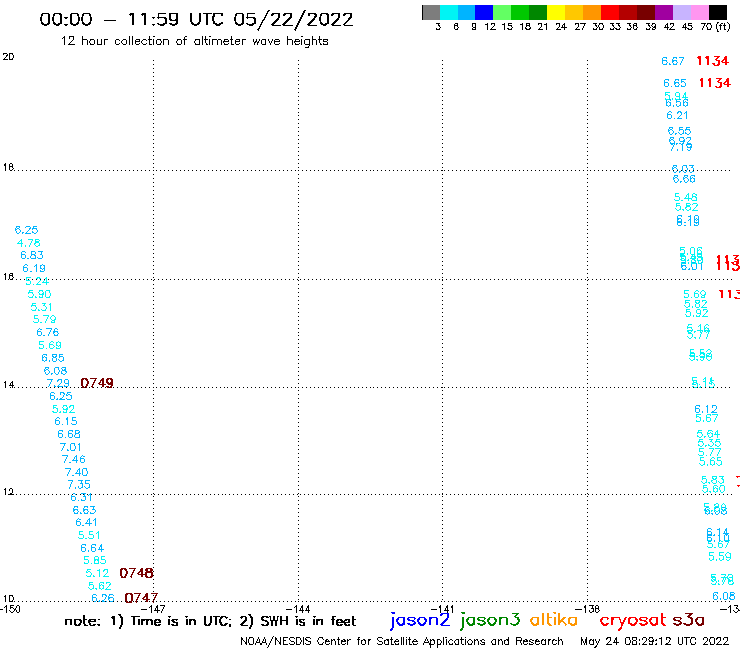Click the wave height value 5.31
The image size is (740, 650).
point(42,307)
